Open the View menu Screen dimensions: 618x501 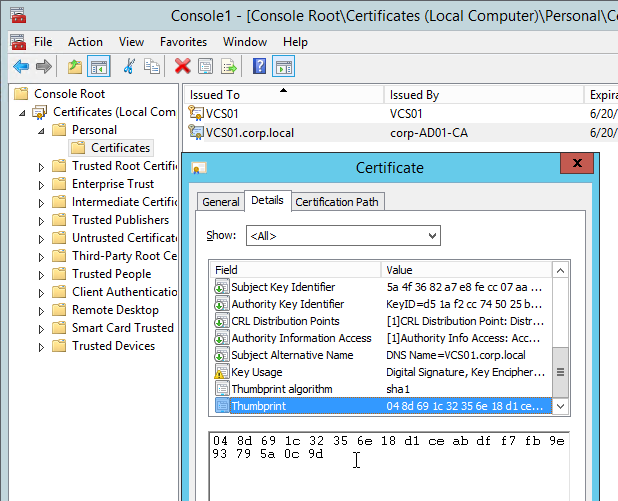pyautogui.click(x=131, y=42)
